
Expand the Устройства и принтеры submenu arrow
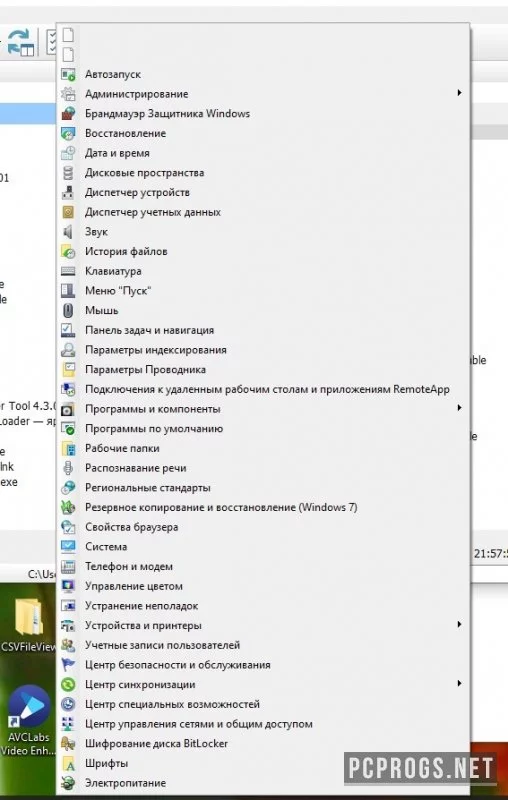coord(460,624)
